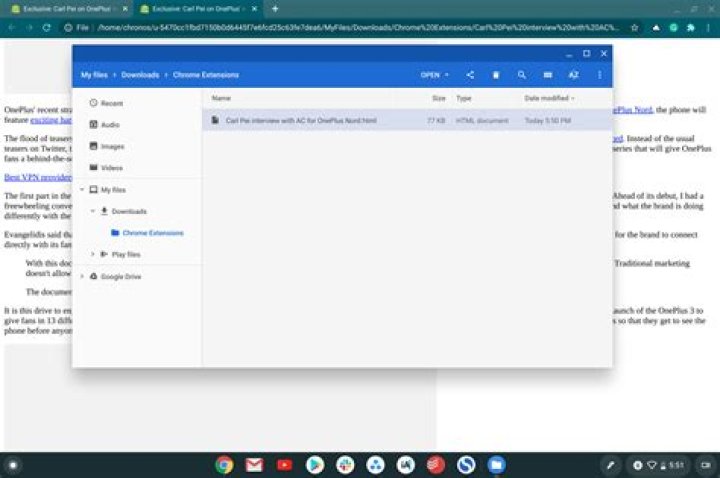Open the AZ sort options
The height and width of the screenshot is (478, 720).
574,75
